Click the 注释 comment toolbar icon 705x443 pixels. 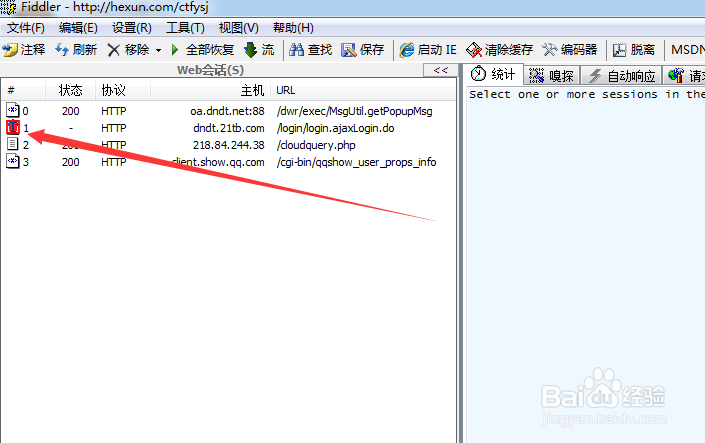click(10, 49)
